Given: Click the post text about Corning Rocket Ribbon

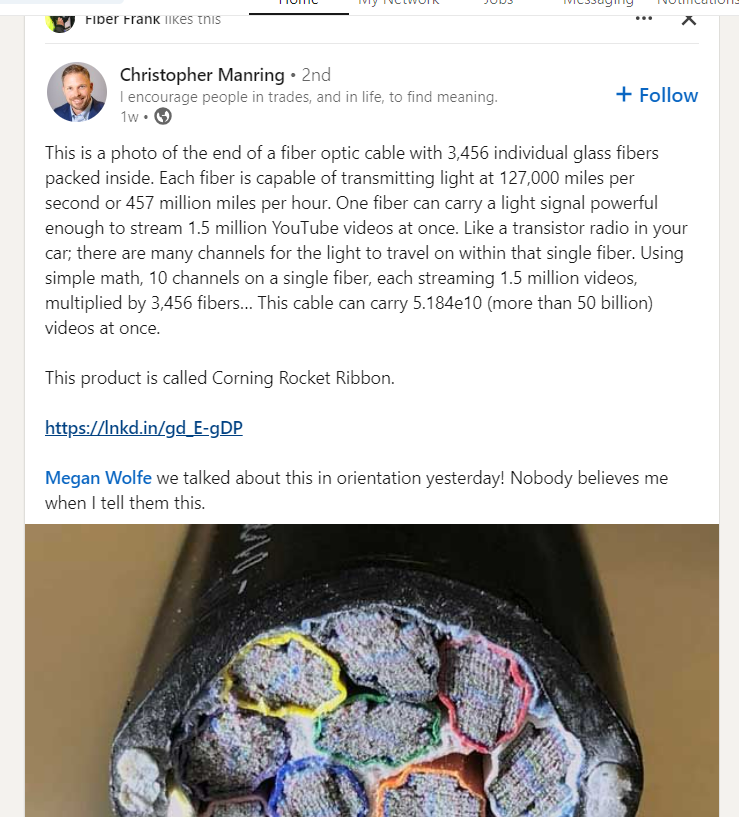Looking at the screenshot, I should point(219,378).
